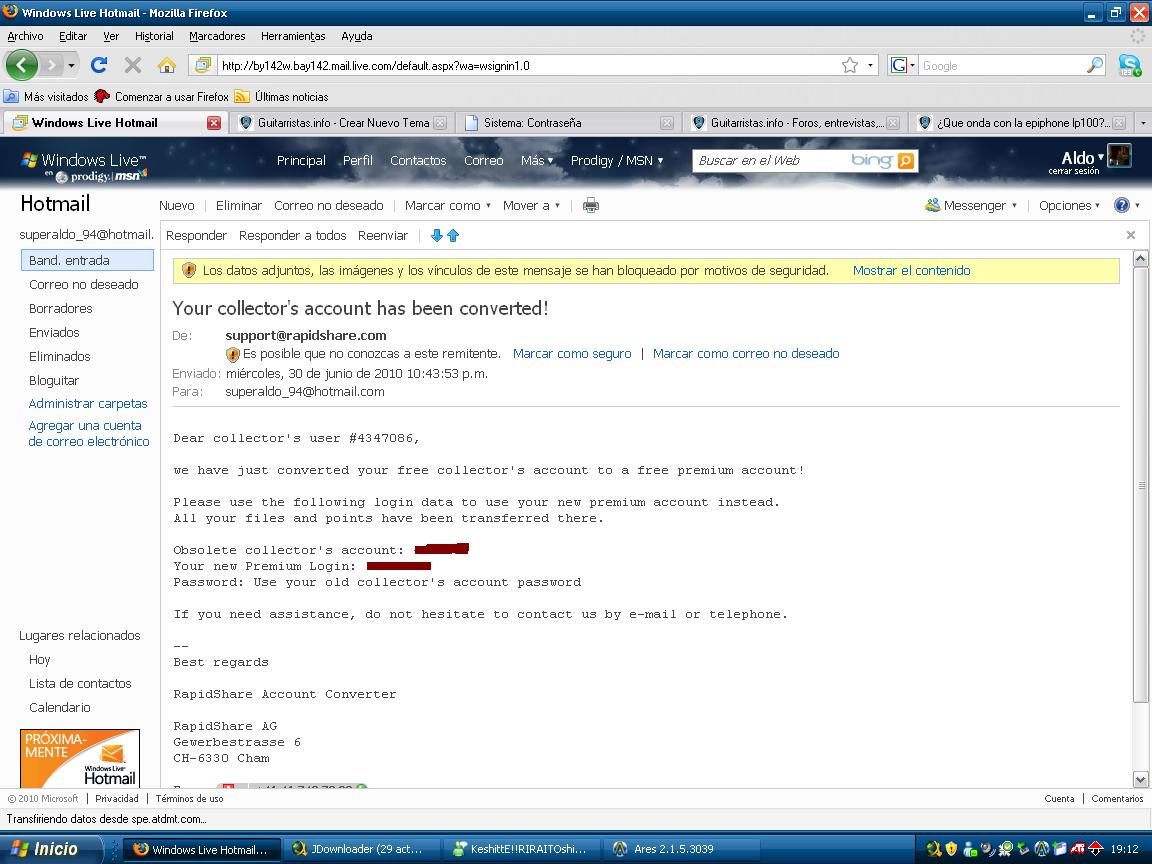
Task: Go to next message with down arrow
Action: coord(436,235)
